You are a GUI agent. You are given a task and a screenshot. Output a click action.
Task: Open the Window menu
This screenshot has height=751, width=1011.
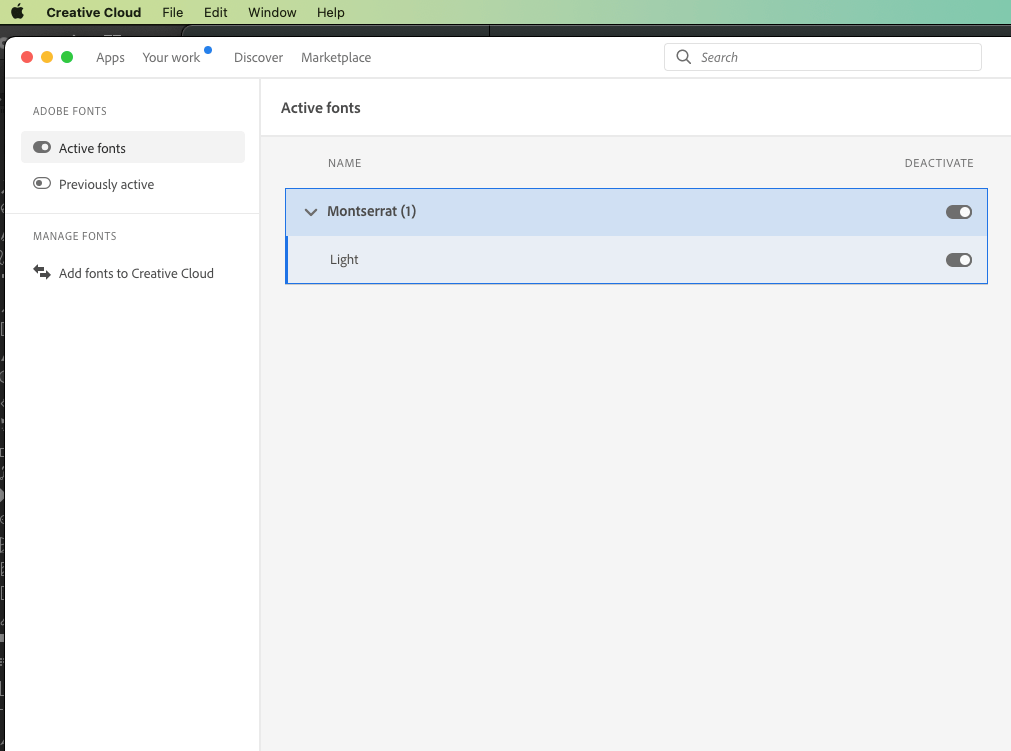pyautogui.click(x=272, y=12)
